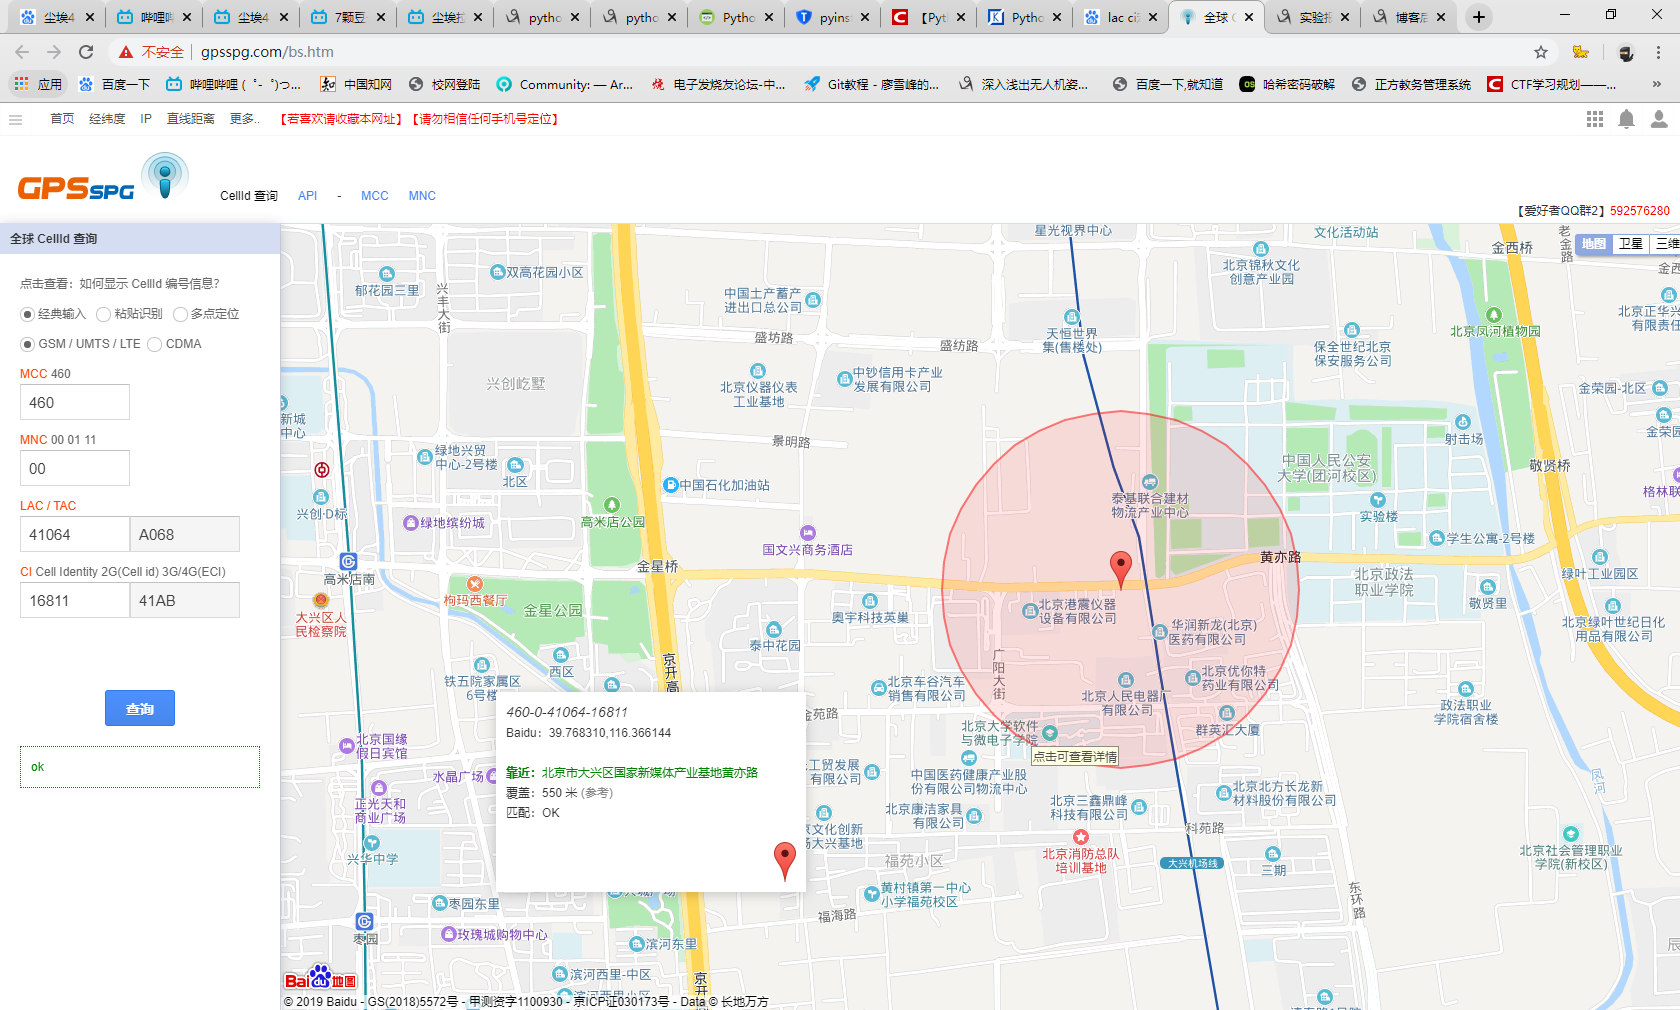Screen dimensions: 1680x1010
Task: Click the 枣园 subway station icon
Action: (364, 921)
